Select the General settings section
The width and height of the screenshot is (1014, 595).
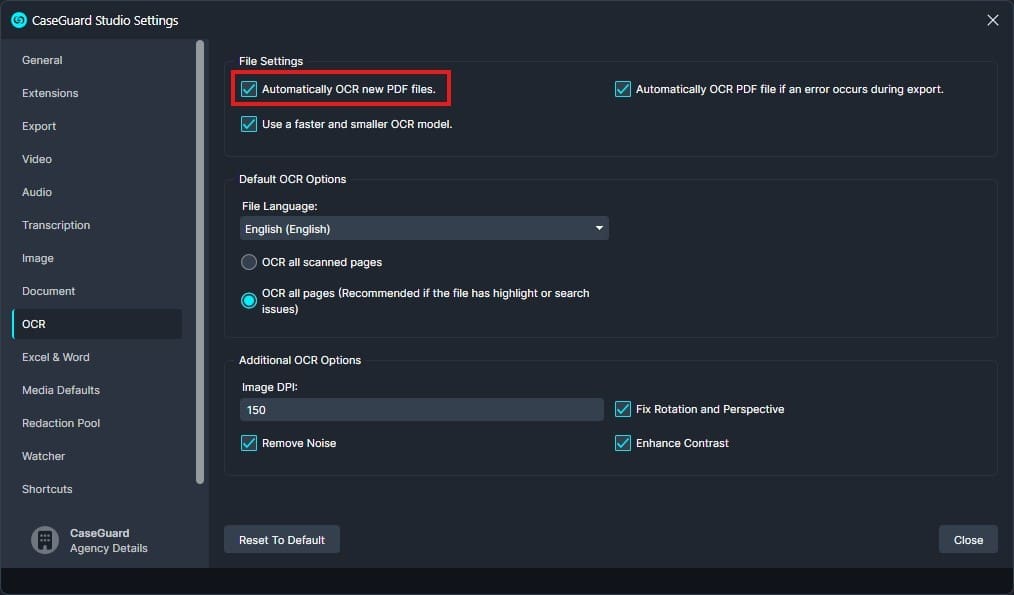[42, 60]
